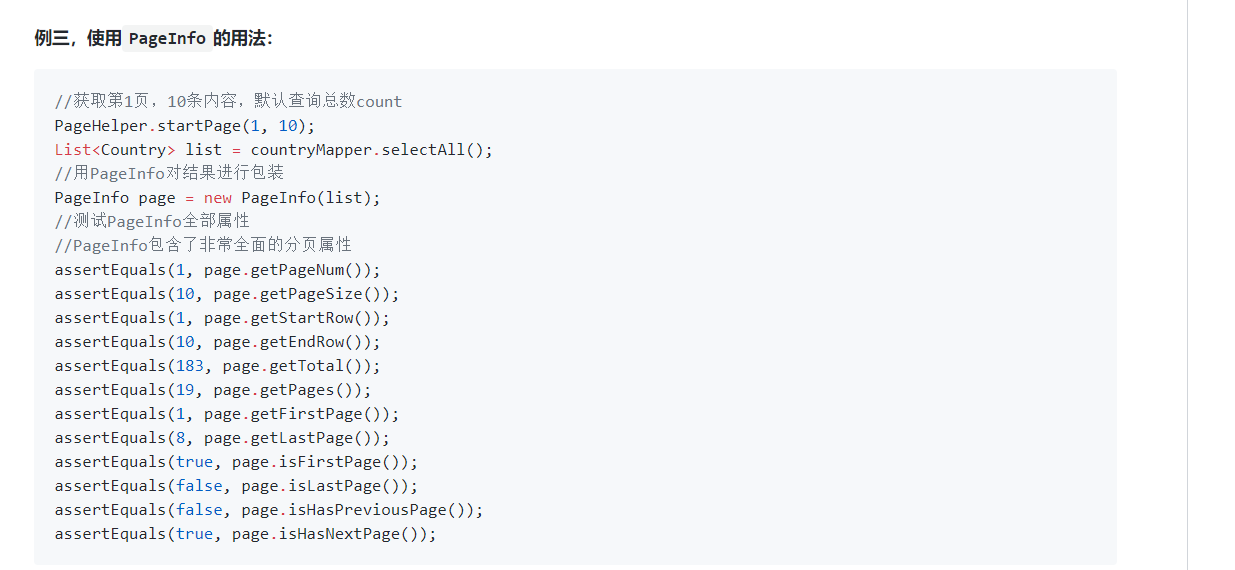The height and width of the screenshot is (570, 1235).
Task: Click the page.getEndRow() assertion line
Action: pos(217,342)
